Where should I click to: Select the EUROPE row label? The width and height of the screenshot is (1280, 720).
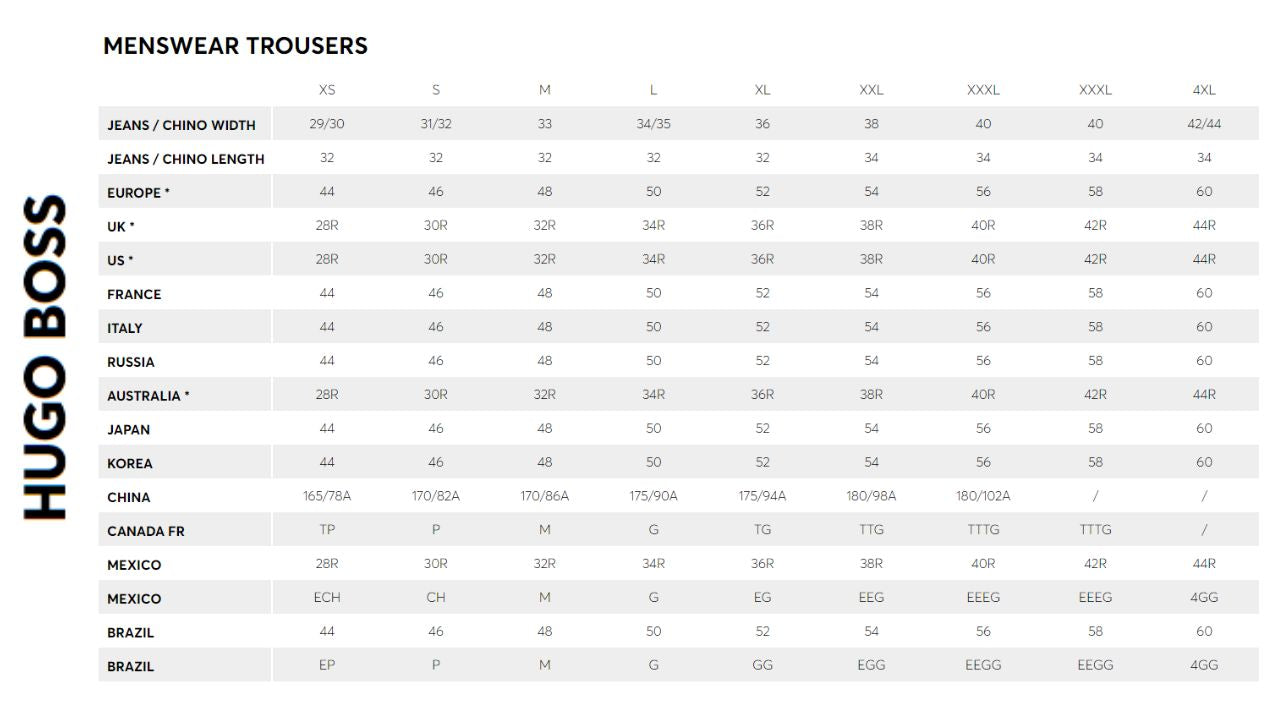click(x=138, y=193)
